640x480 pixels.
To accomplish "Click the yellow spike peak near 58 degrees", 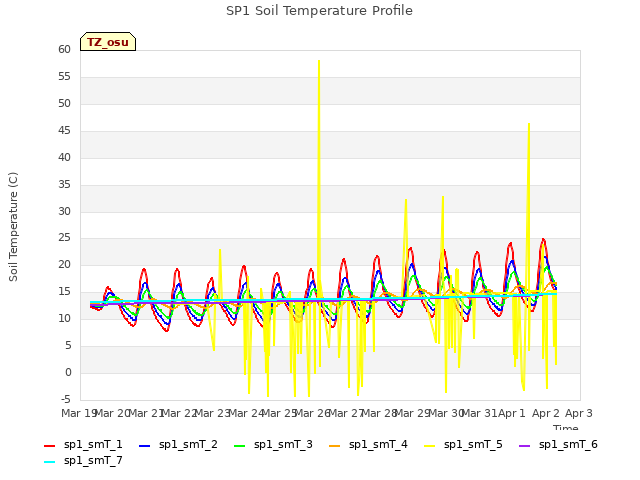I will click(x=319, y=61).
